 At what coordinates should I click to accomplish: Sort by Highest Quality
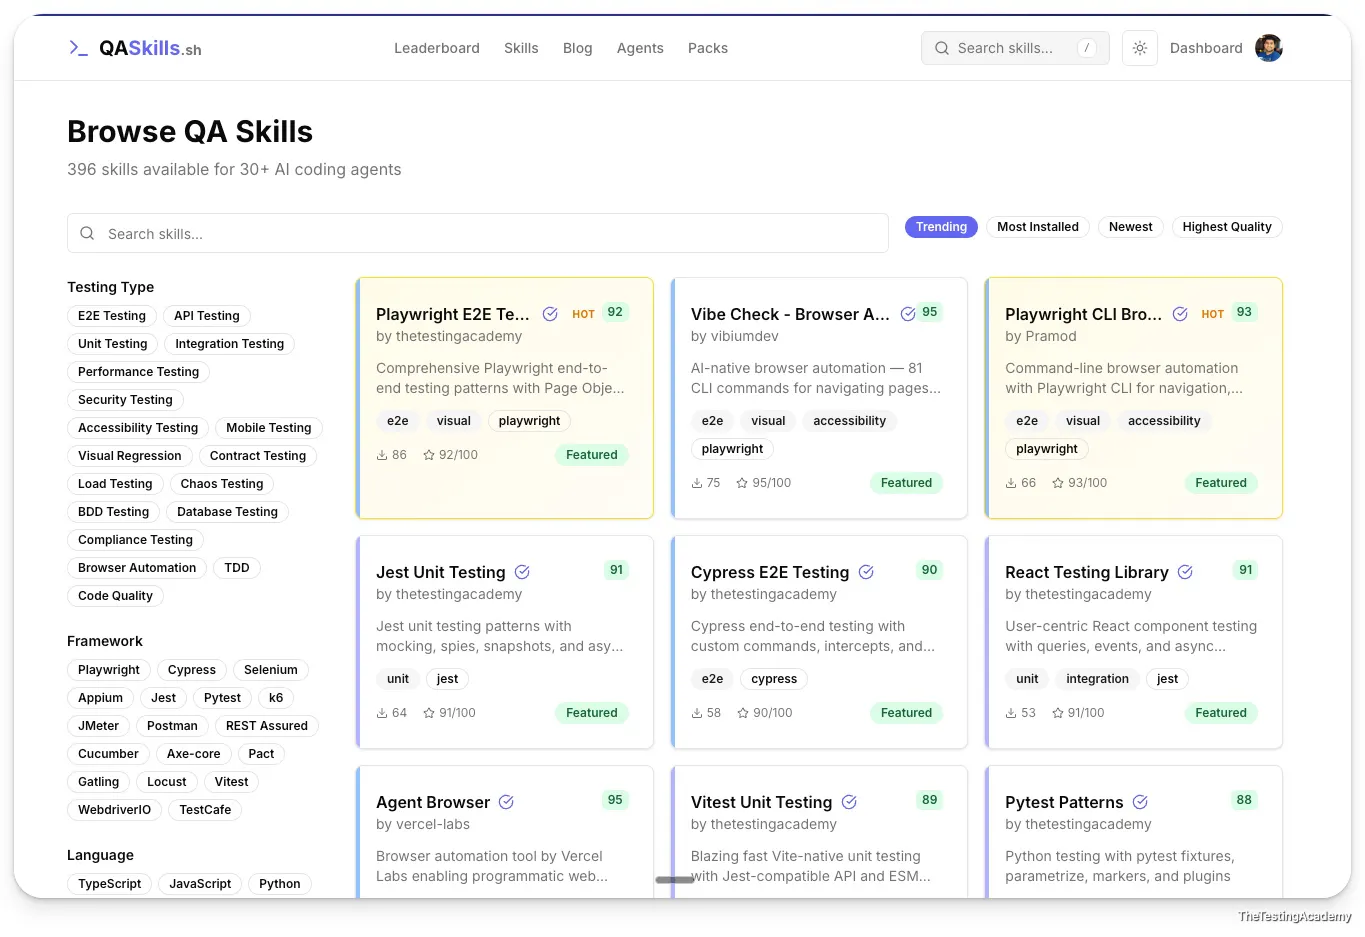1227,227
